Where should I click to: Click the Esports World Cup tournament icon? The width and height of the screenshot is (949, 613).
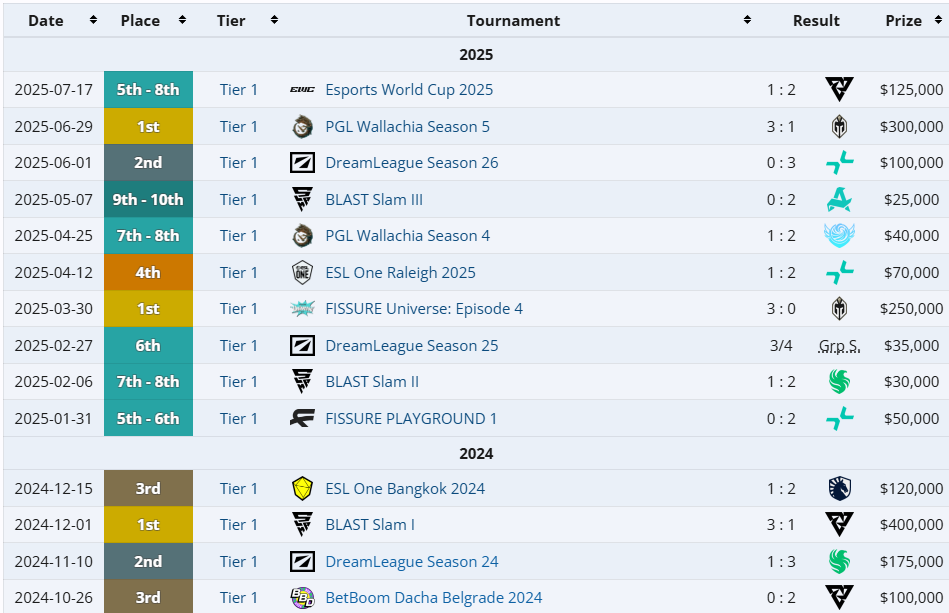(302, 90)
